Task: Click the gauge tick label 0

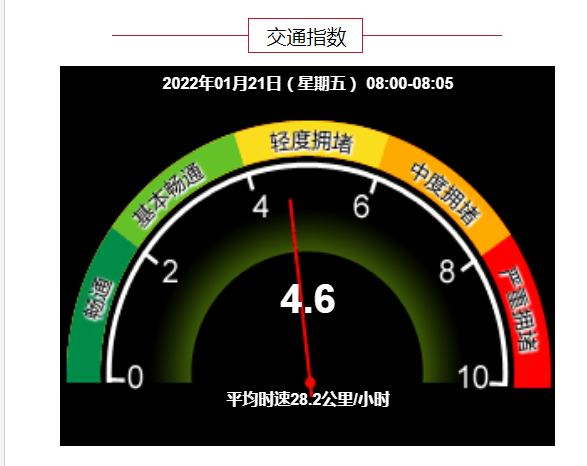Action: (135, 377)
